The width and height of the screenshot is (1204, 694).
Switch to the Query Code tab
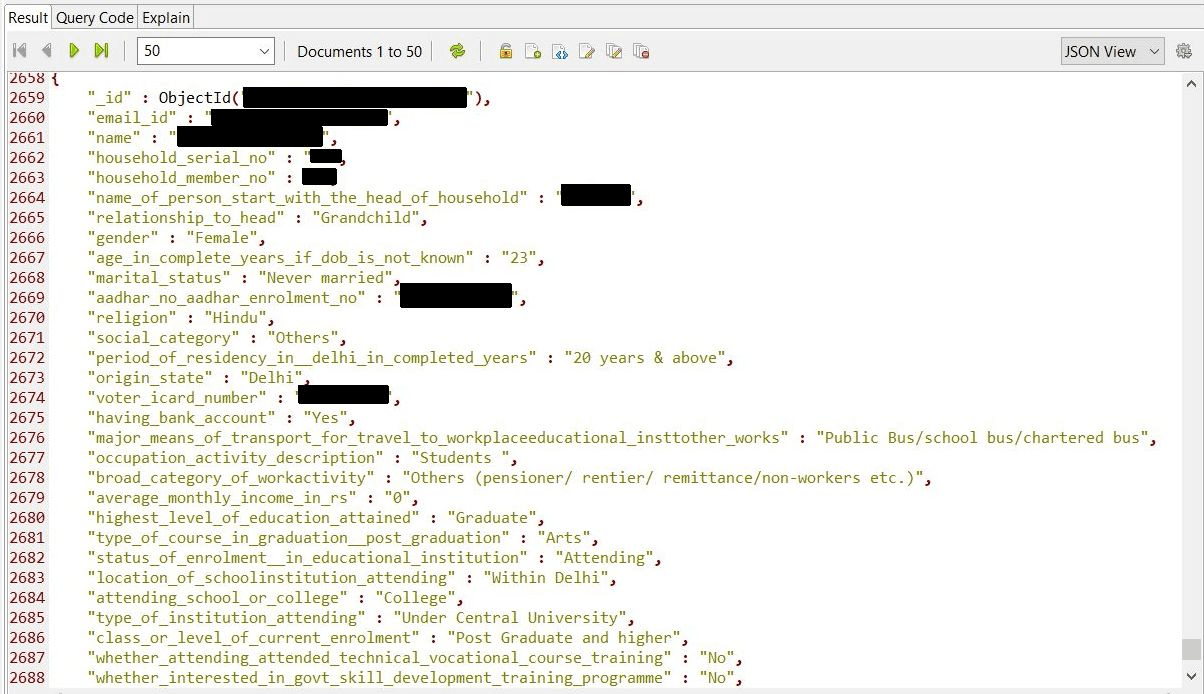[94, 18]
